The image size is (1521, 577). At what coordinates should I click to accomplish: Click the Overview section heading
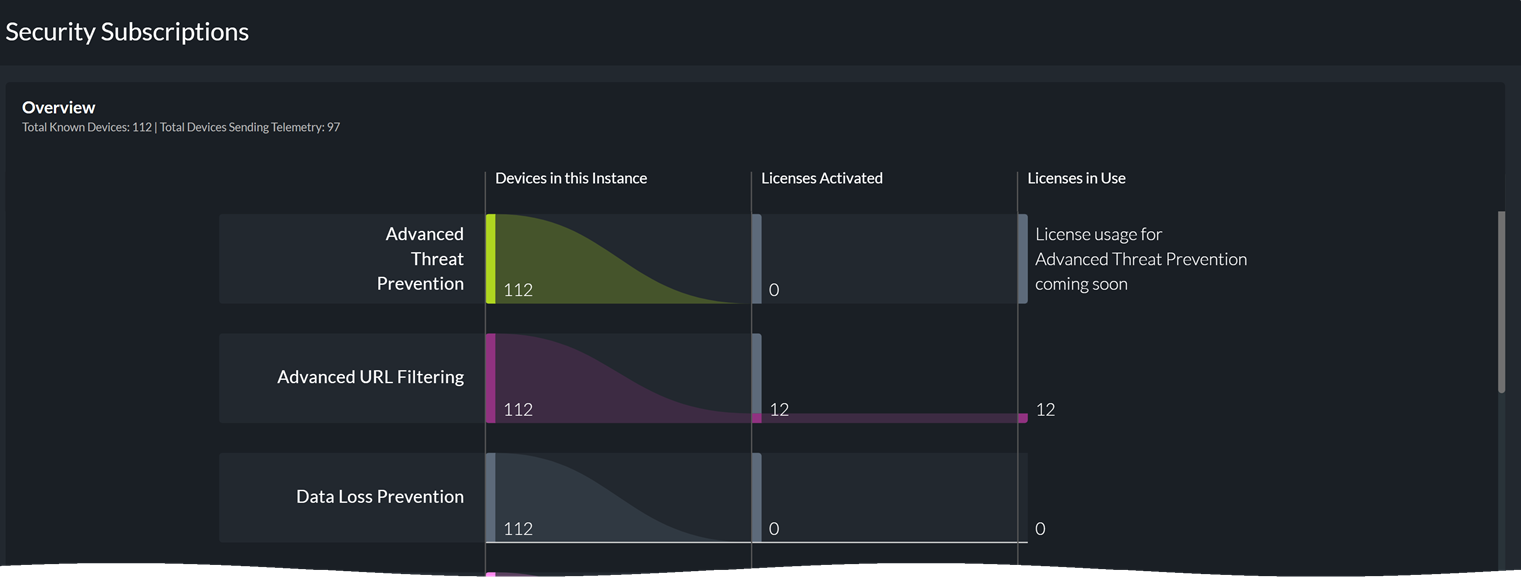pyautogui.click(x=59, y=107)
